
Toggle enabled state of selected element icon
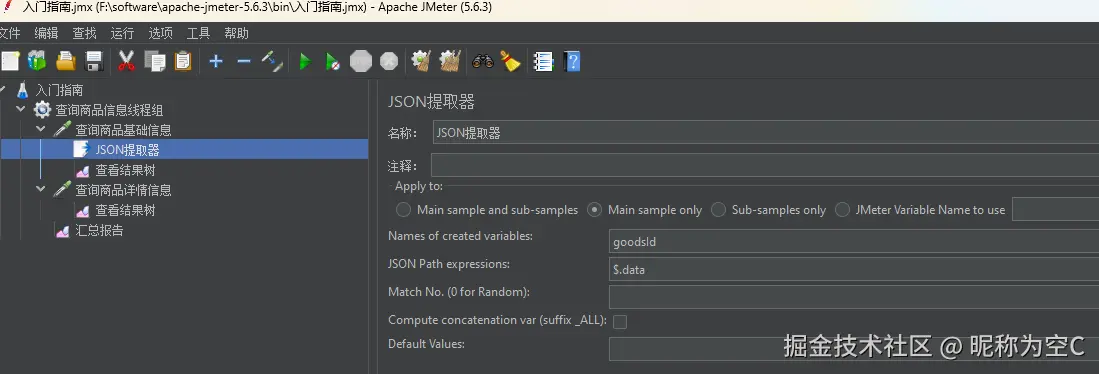point(272,62)
